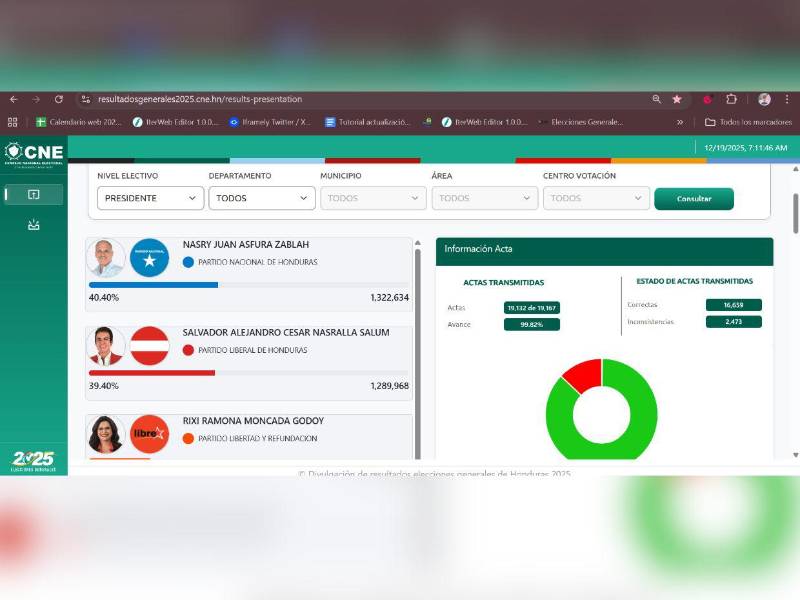Reload the page with the refresh icon

click(x=59, y=100)
